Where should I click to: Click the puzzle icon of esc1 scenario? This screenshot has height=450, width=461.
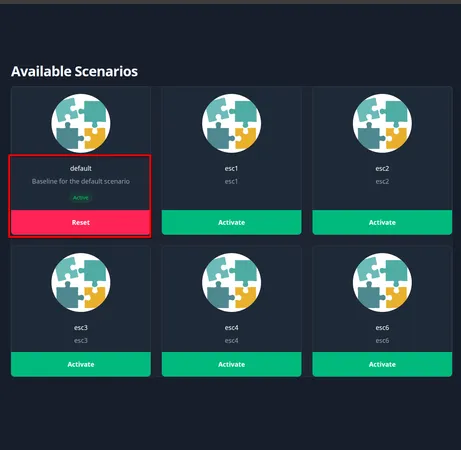tap(231, 123)
